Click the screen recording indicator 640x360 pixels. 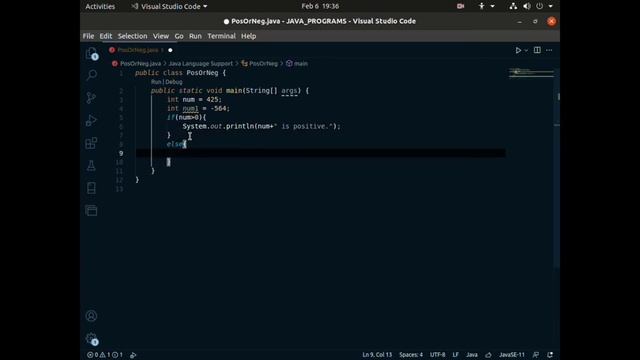pos(460,6)
